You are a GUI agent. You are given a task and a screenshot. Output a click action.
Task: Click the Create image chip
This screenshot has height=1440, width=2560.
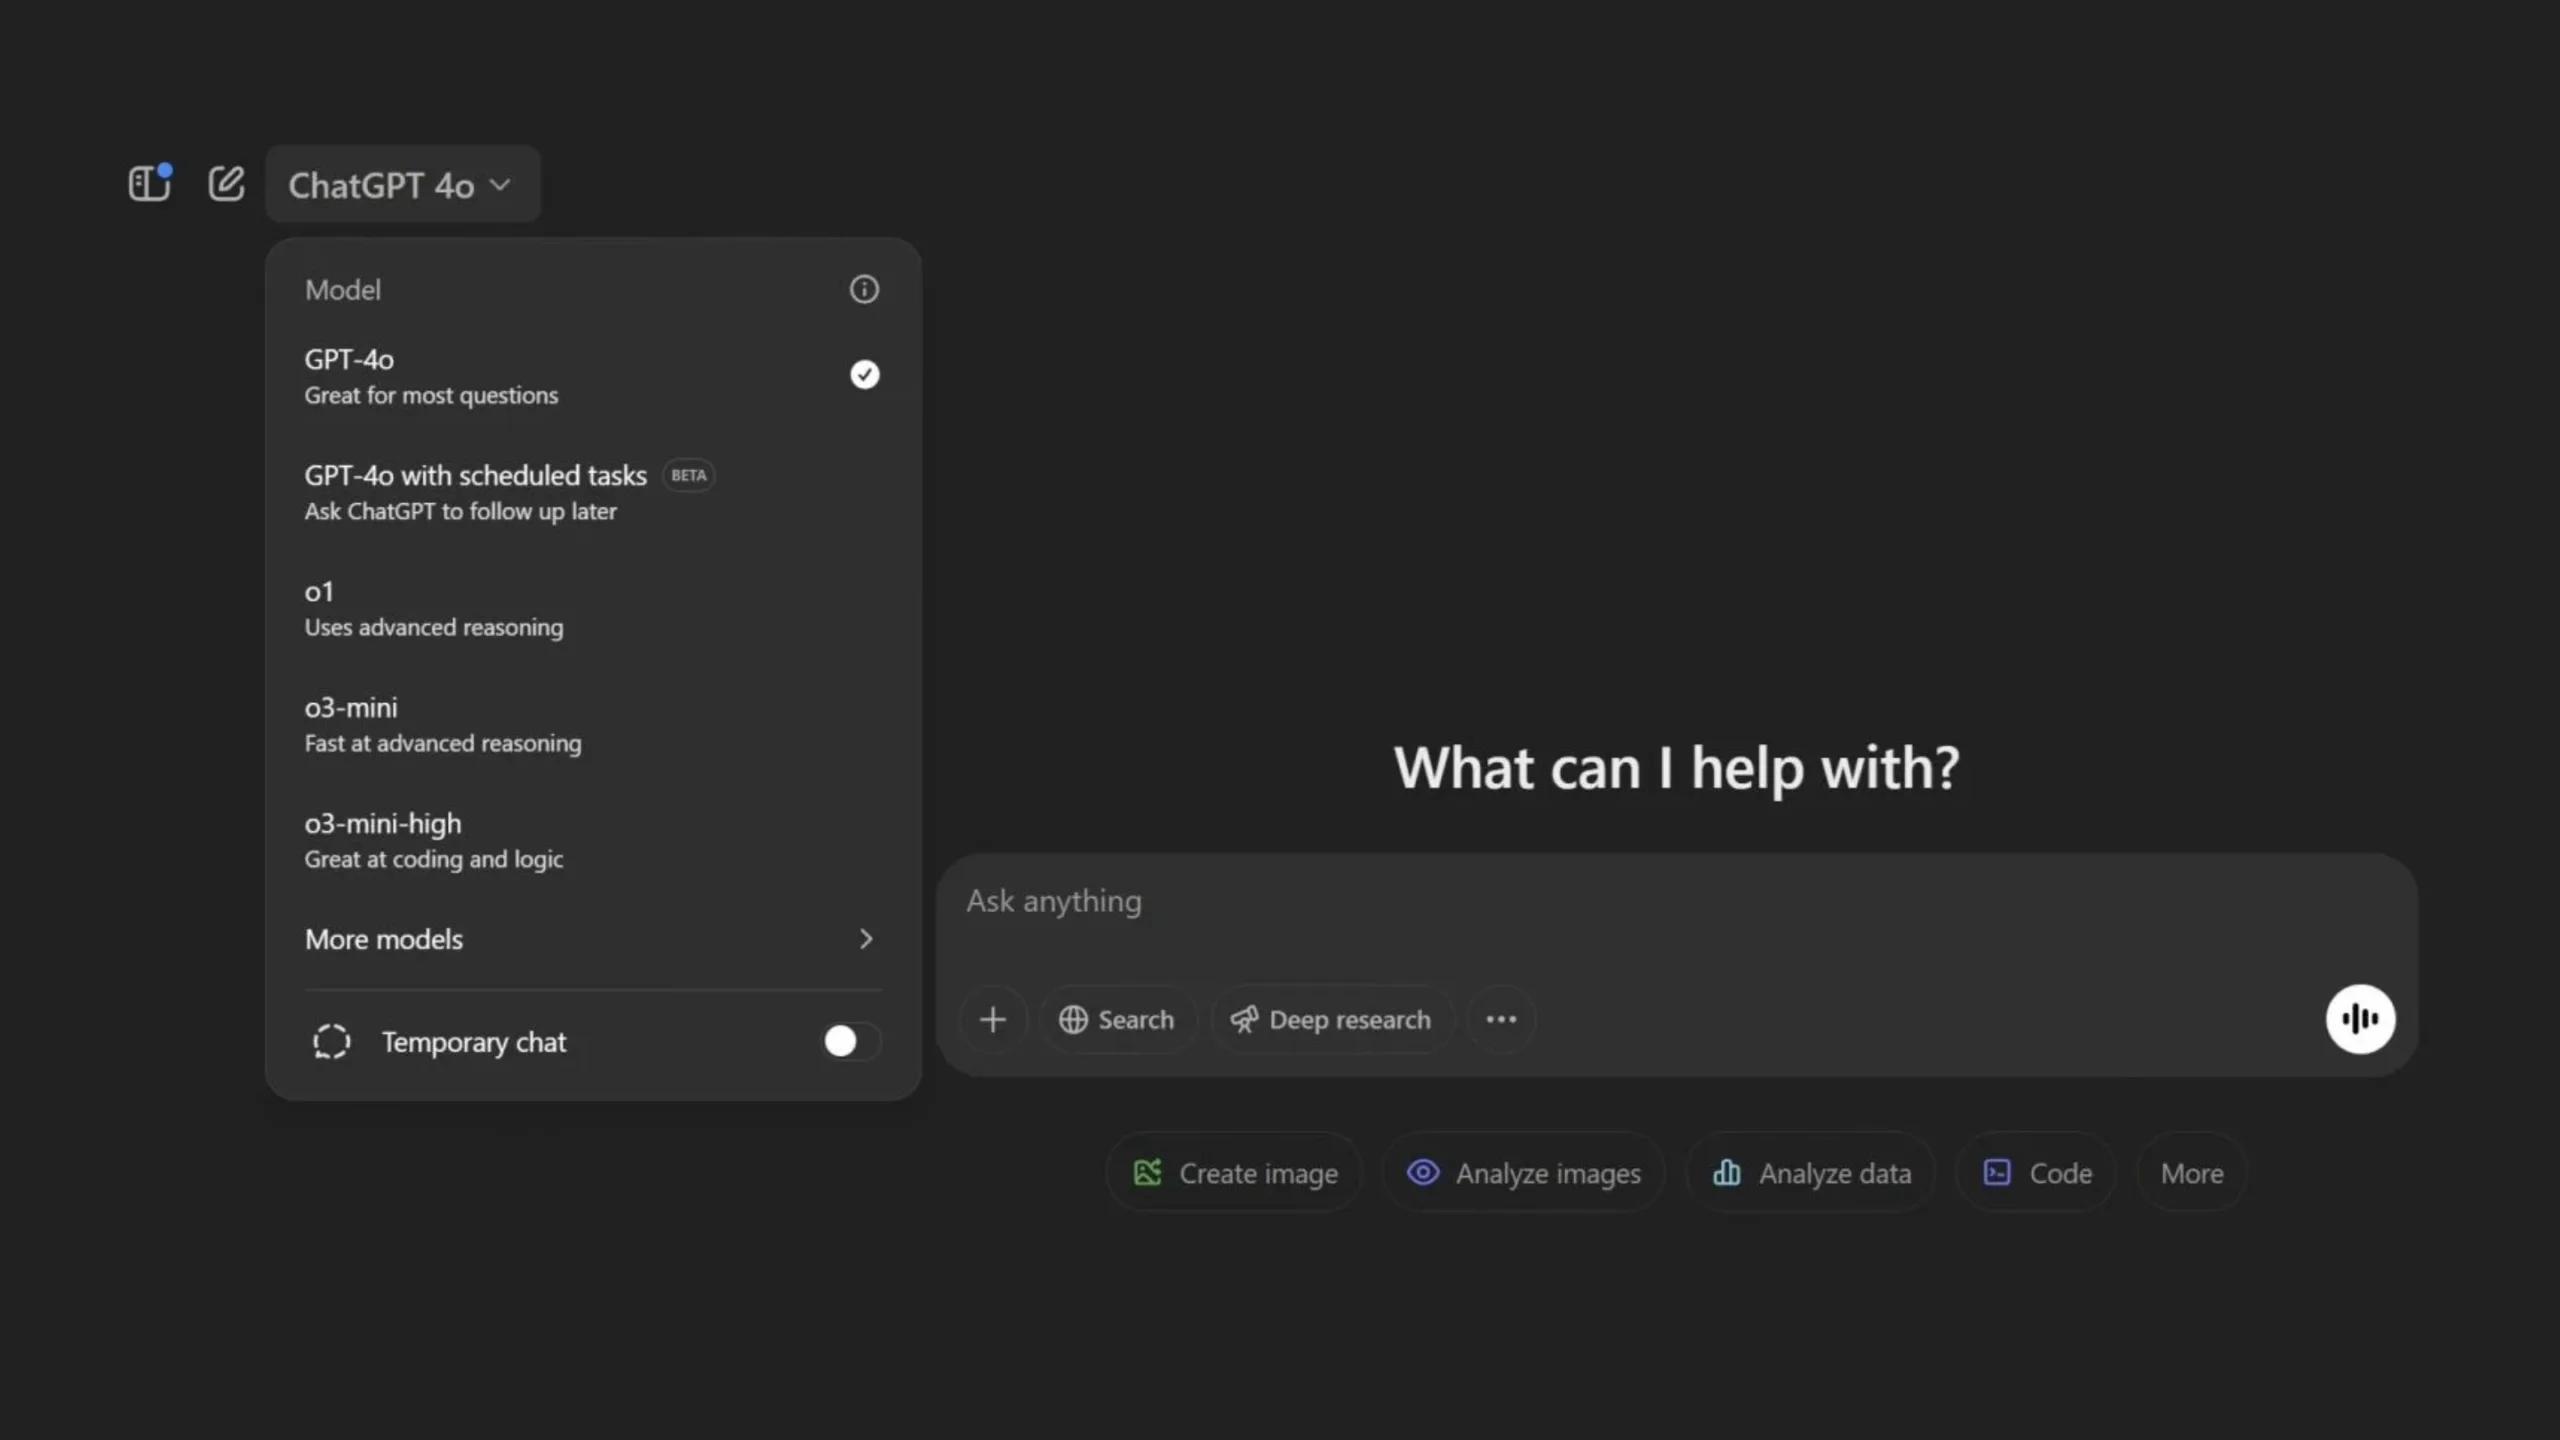(1235, 1173)
